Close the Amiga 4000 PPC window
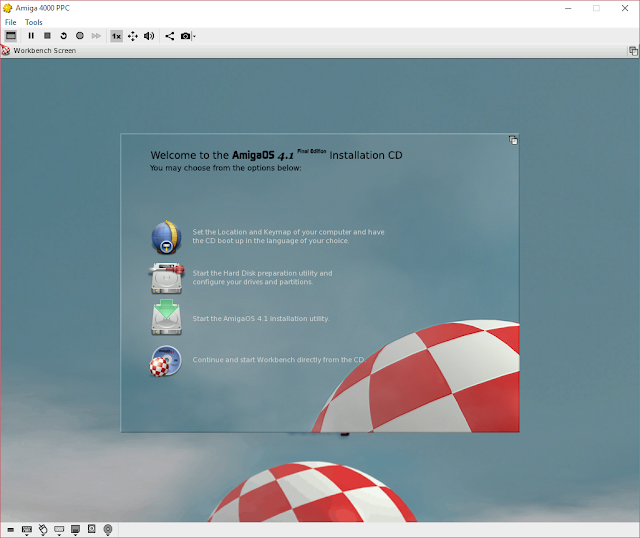 point(625,8)
